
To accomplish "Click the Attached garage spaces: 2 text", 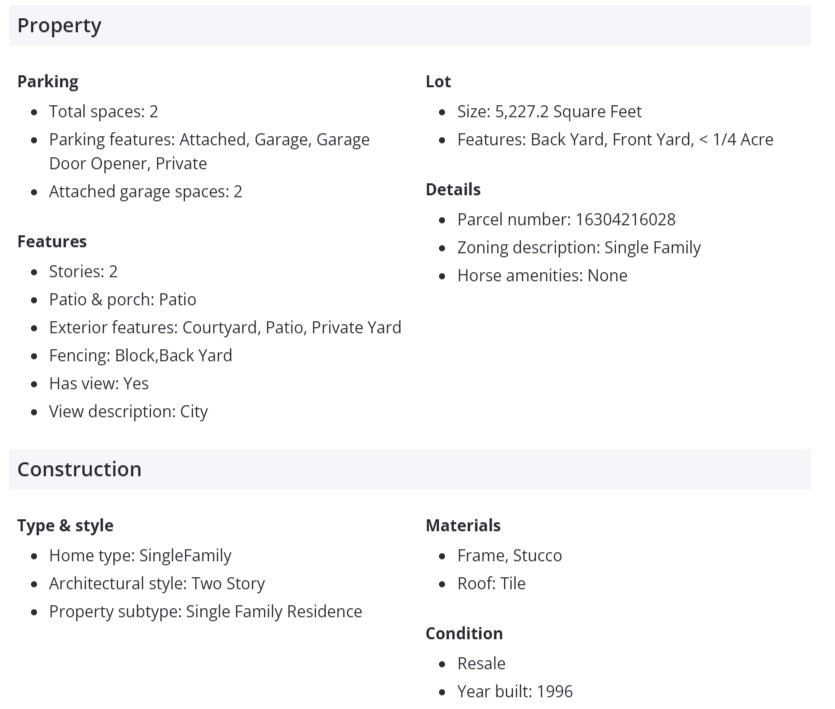I will 145,192.
